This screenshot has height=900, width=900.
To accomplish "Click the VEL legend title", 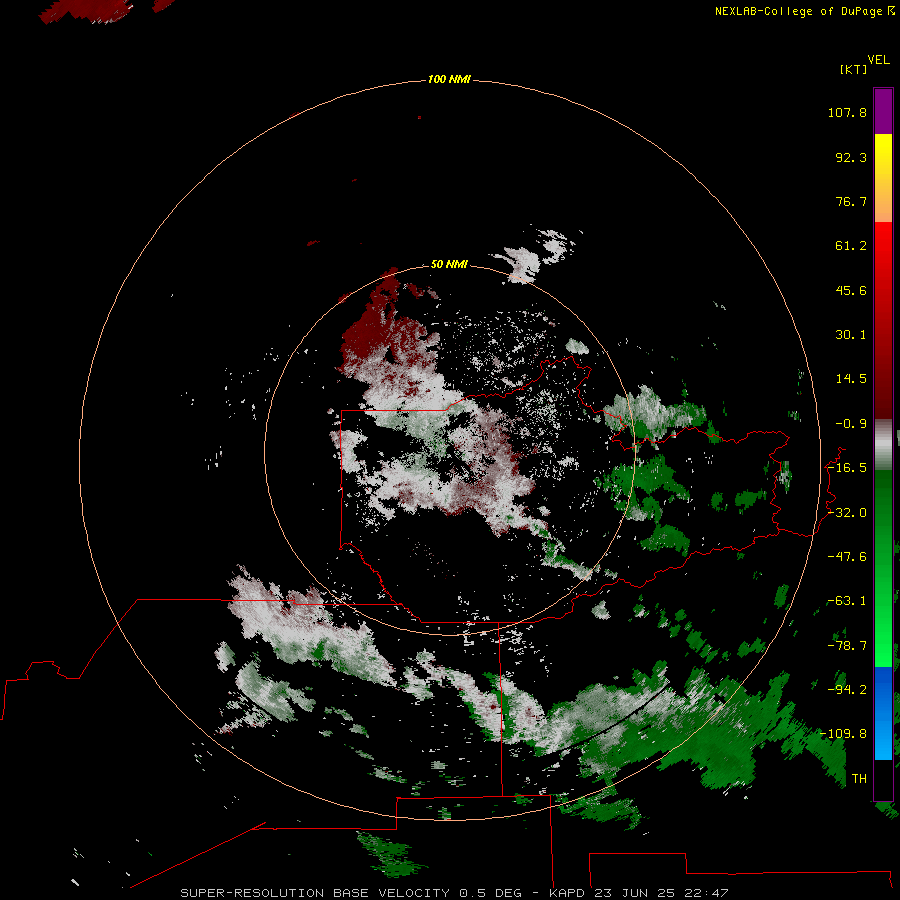I will 878,60.
